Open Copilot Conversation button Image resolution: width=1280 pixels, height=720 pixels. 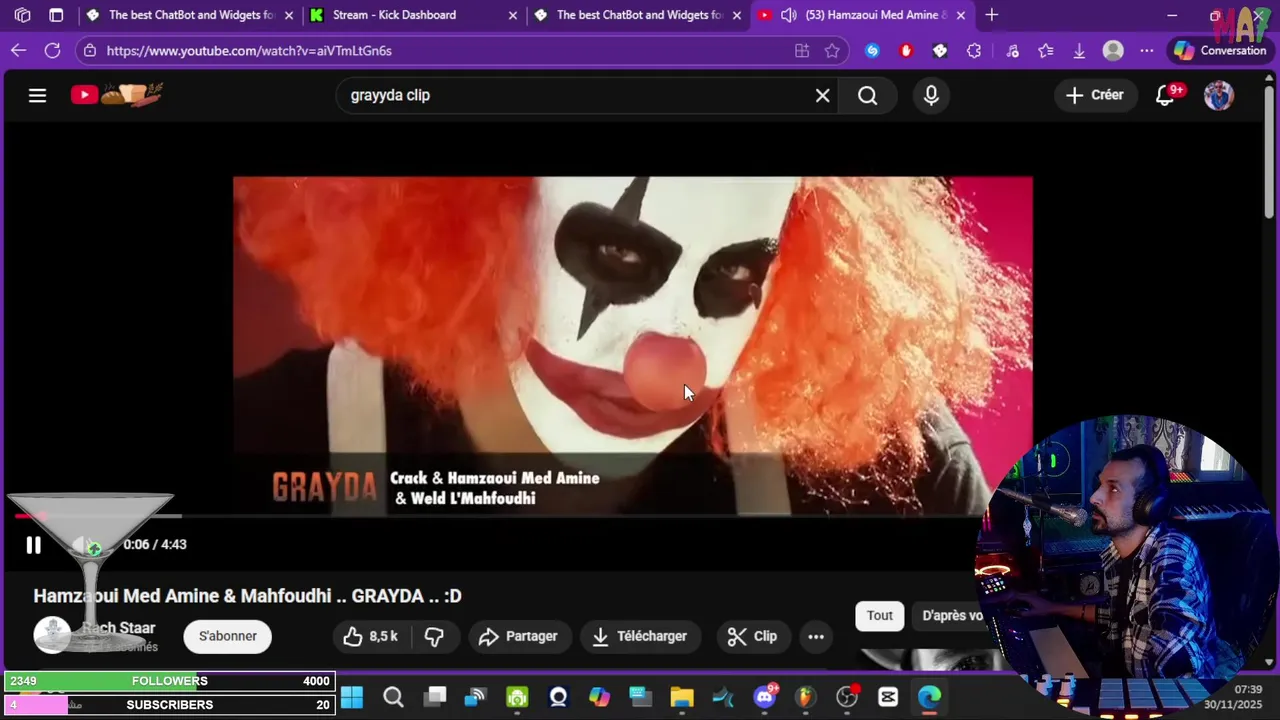coord(1220,50)
